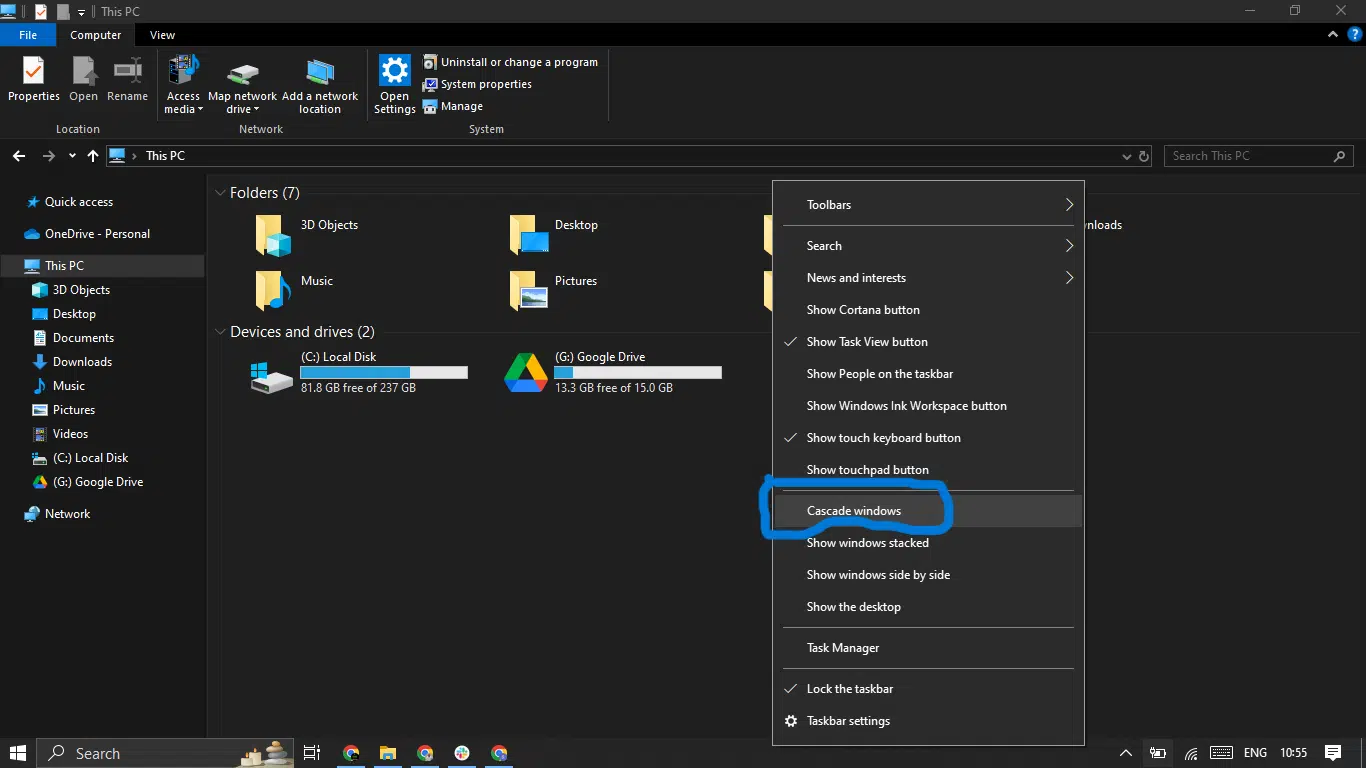Refresh This PC with the refresh icon
The image size is (1366, 768).
coord(1144,156)
